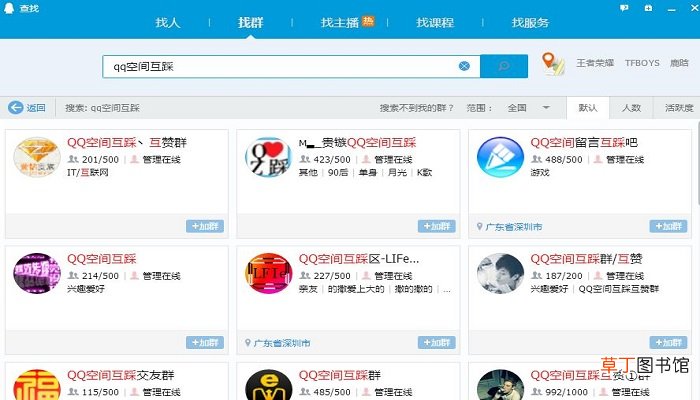Join group QQ空间互踩区-LIFe... with +加群
Image resolution: width=700 pixels, height=400 pixels.
(437, 342)
